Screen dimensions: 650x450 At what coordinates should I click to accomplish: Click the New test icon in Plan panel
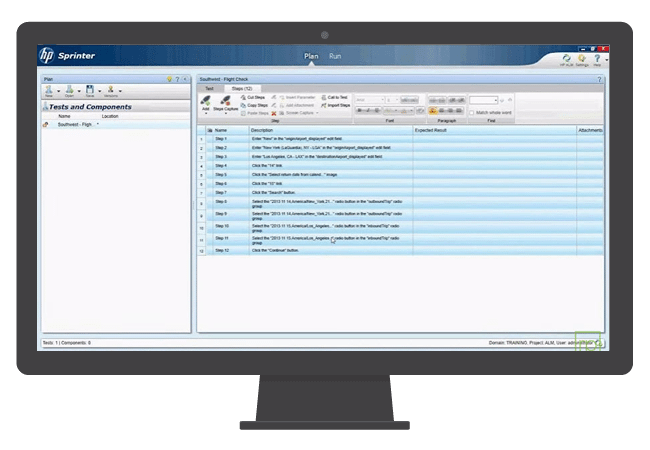[49, 90]
